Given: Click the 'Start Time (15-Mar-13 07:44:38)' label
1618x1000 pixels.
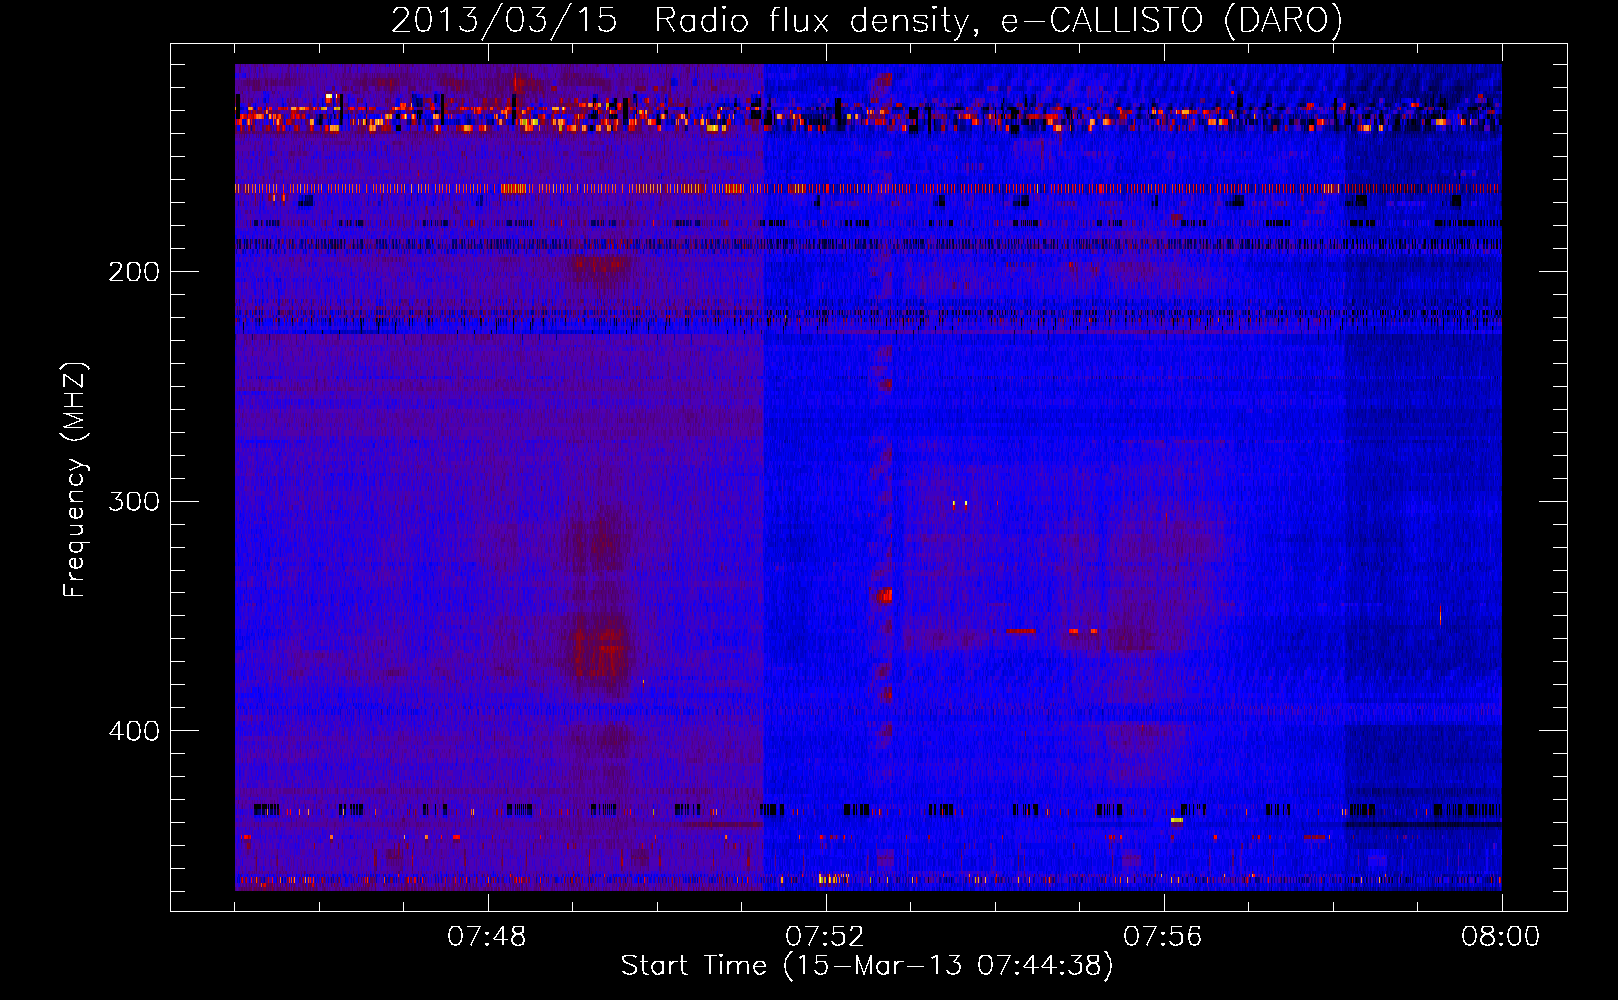Looking at the screenshot, I should pos(867,966).
